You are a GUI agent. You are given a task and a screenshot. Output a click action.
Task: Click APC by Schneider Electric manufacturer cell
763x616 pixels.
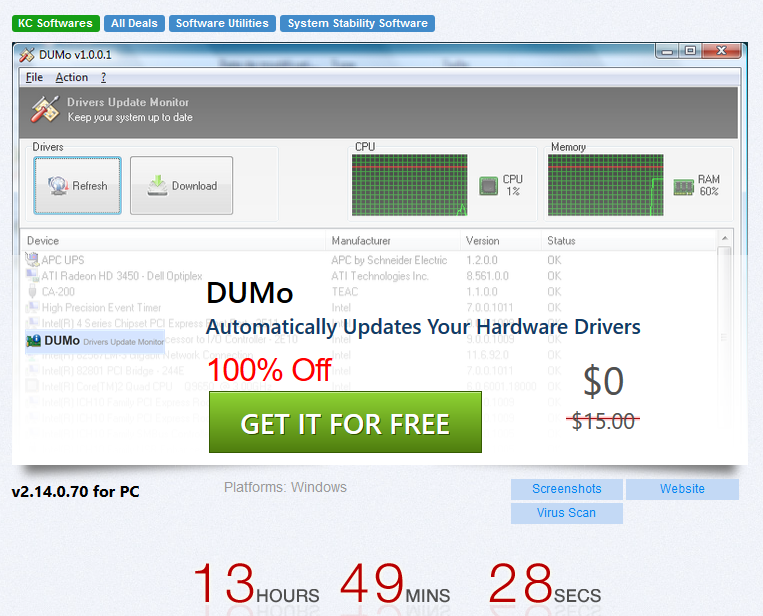coord(389,260)
